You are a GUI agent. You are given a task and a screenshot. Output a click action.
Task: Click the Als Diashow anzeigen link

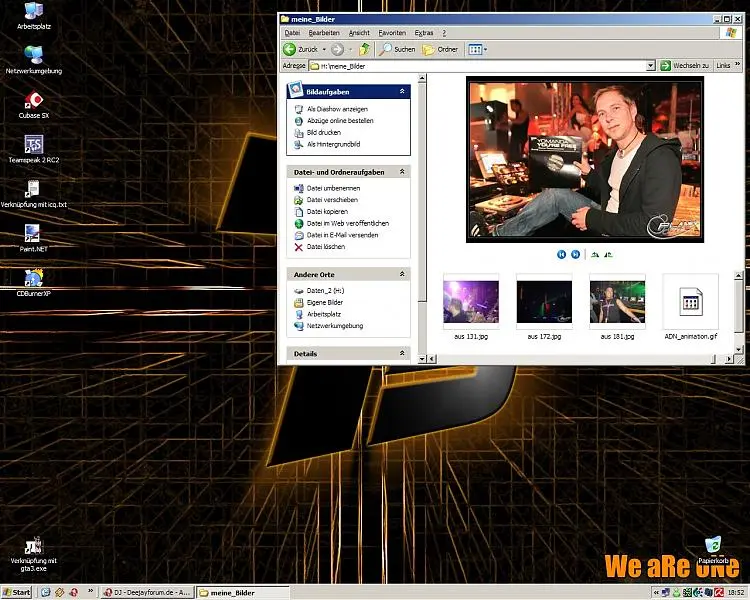340,109
